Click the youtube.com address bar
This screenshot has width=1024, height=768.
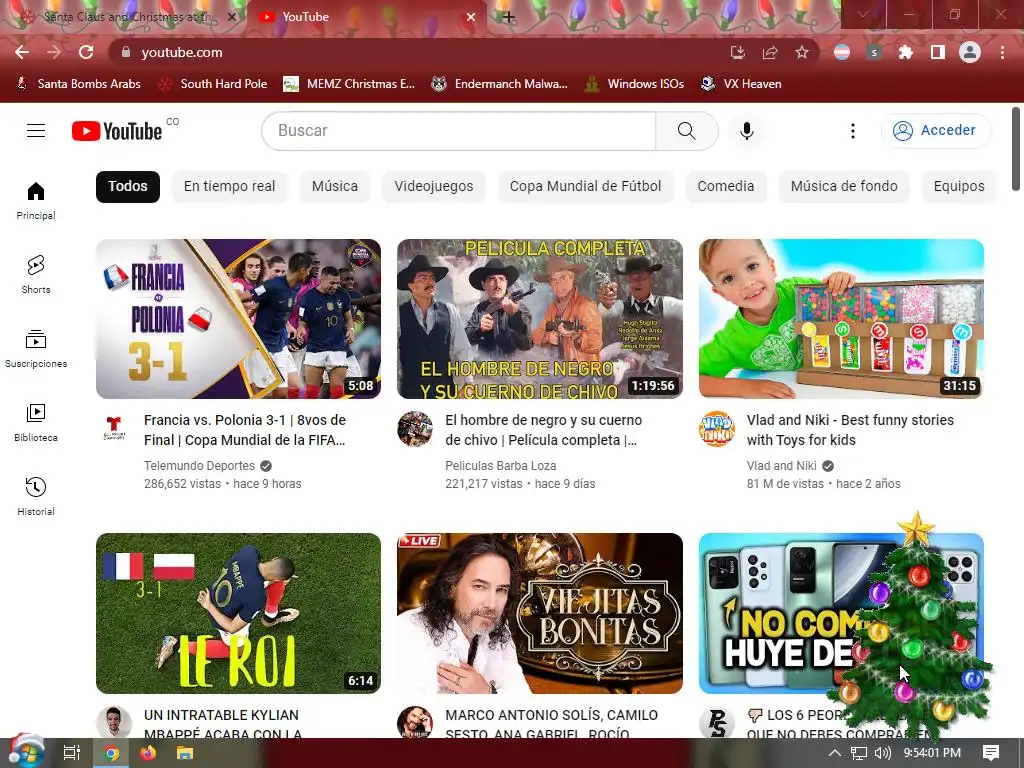click(x=418, y=52)
